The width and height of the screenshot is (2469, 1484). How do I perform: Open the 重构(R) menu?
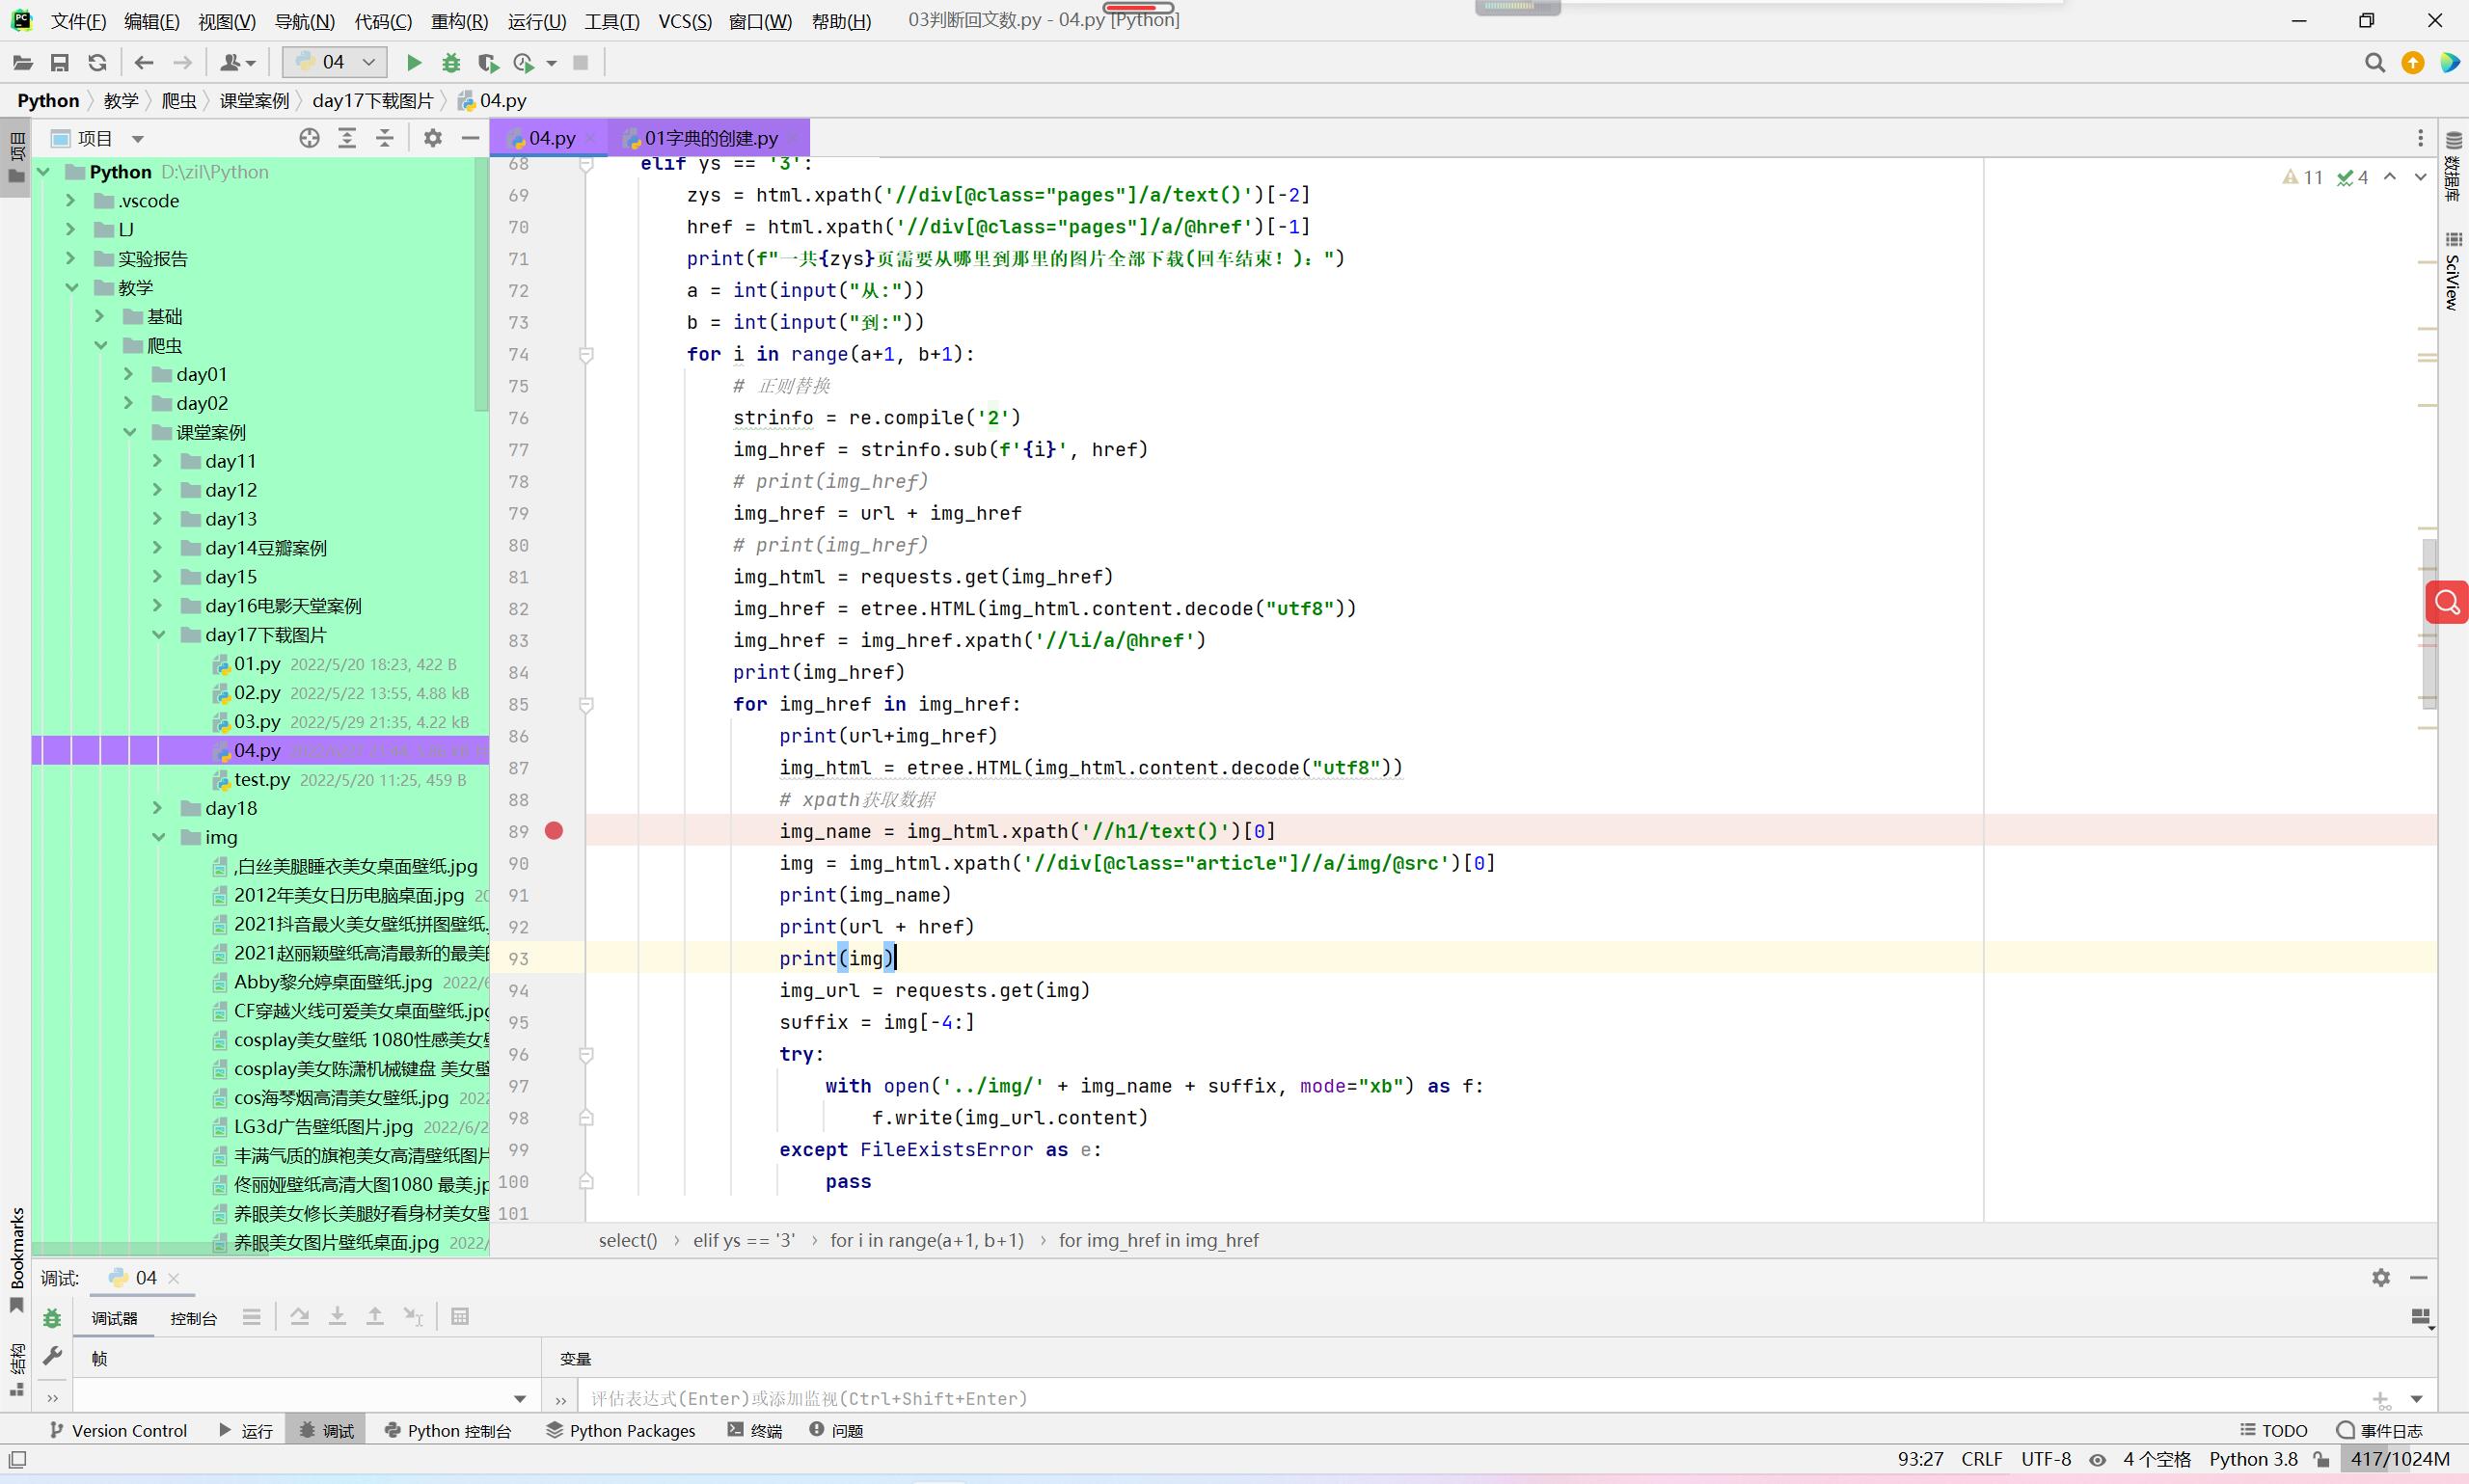459,21
